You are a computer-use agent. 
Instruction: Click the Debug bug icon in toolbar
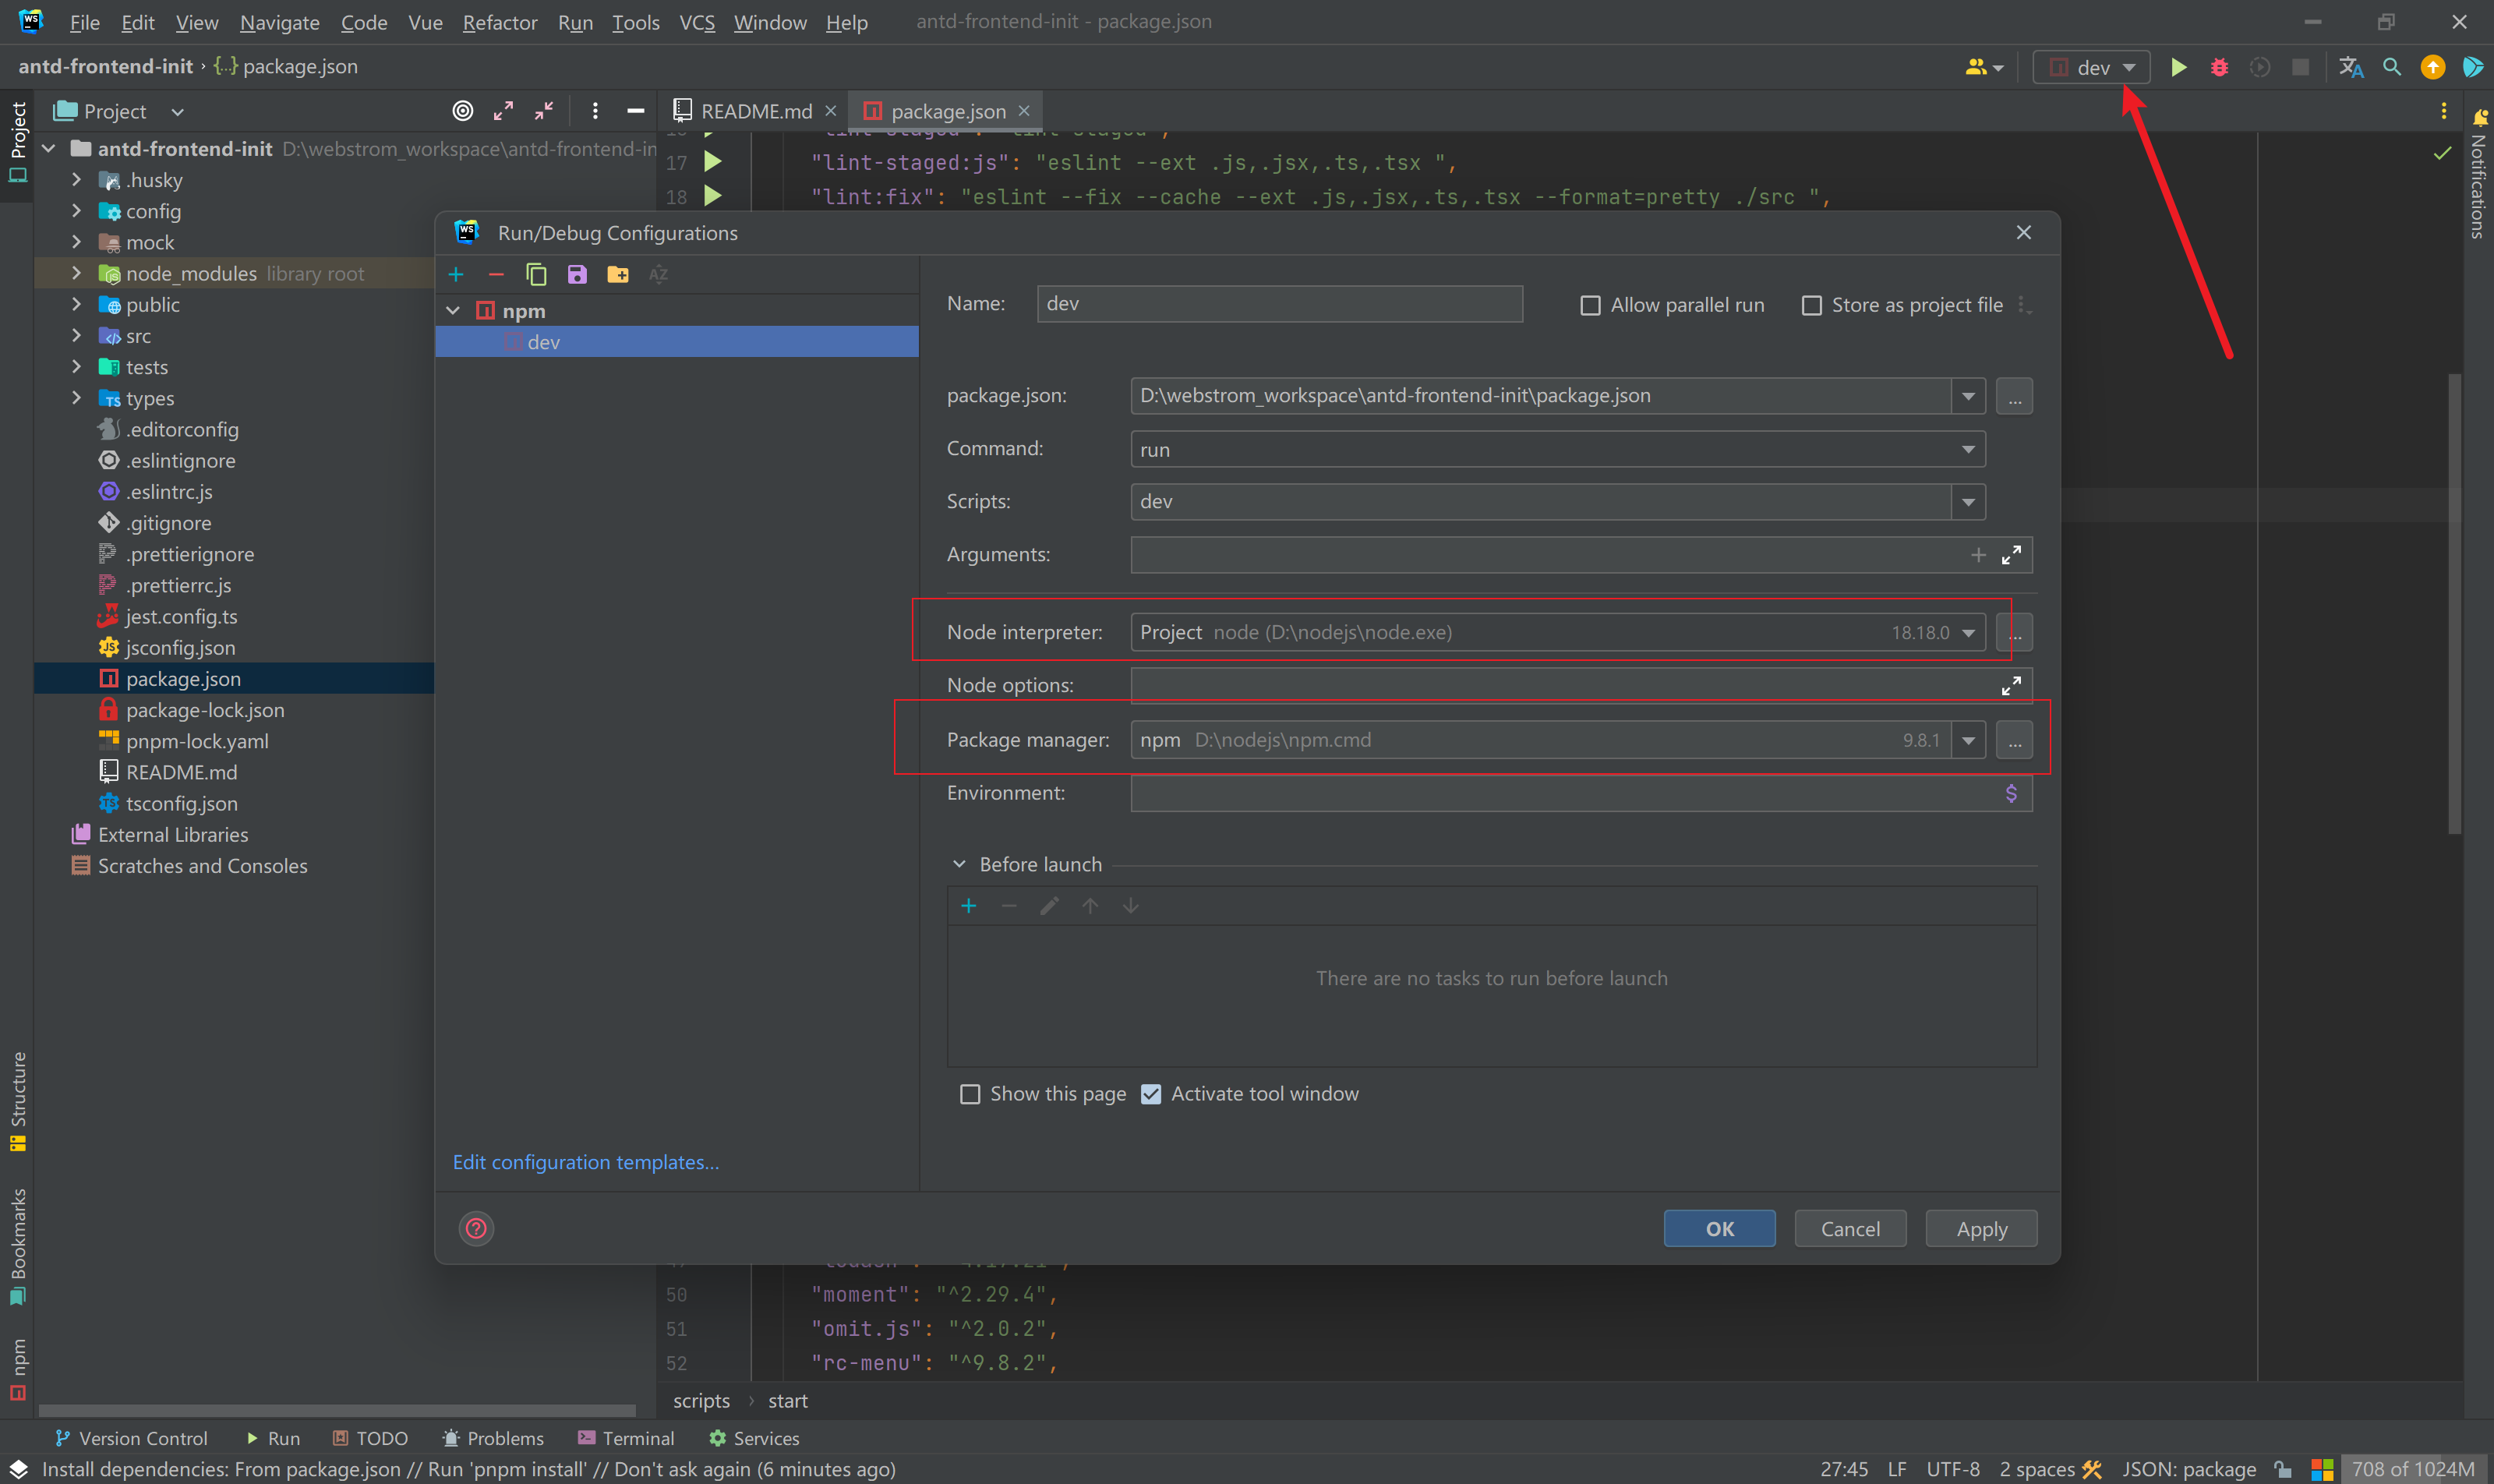[x=2219, y=67]
